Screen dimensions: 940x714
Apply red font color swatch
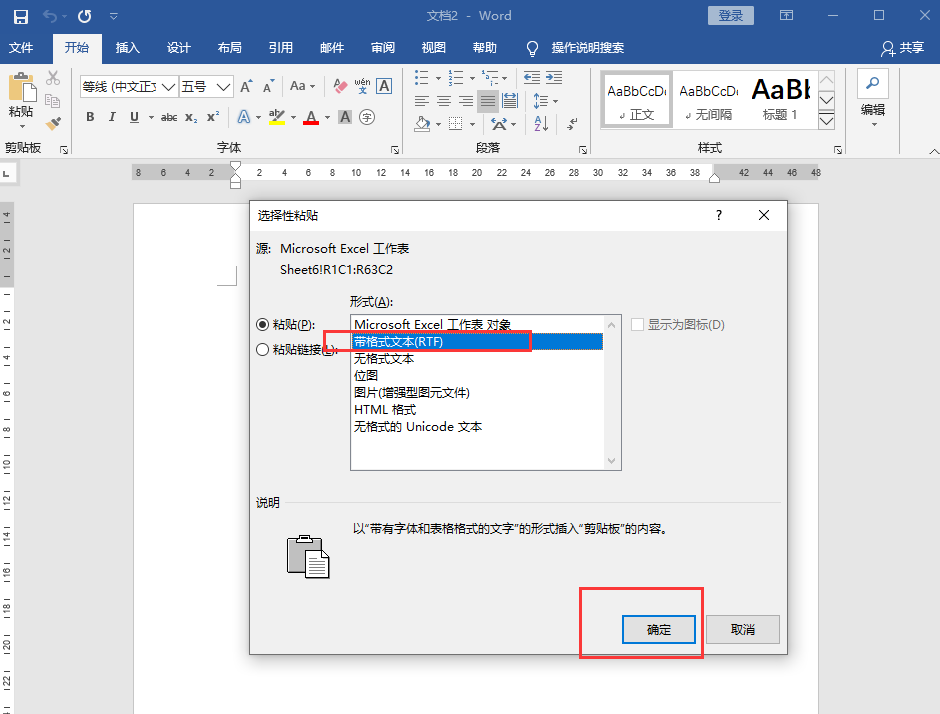click(311, 117)
